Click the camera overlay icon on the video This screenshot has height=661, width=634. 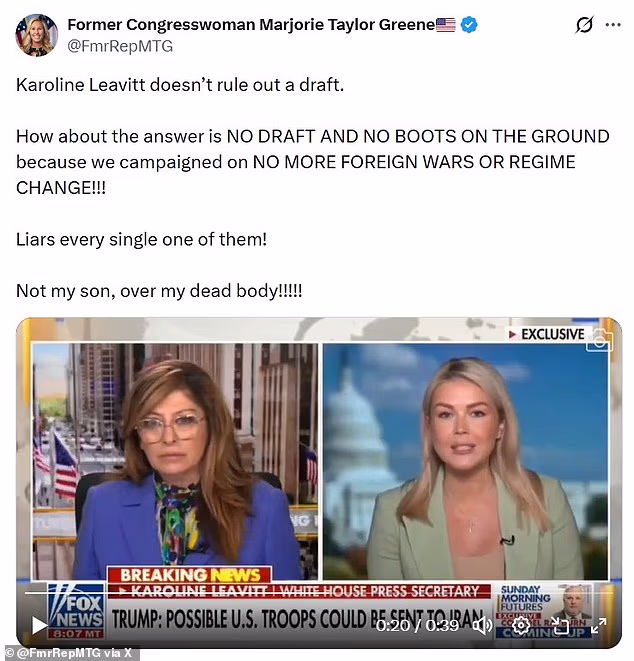[599, 340]
